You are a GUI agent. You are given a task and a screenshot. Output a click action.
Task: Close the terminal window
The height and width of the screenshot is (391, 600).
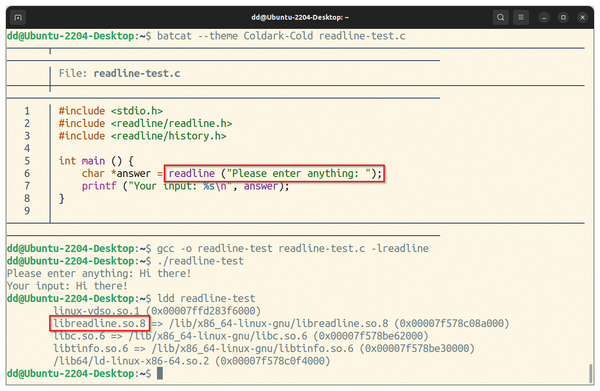pos(582,18)
